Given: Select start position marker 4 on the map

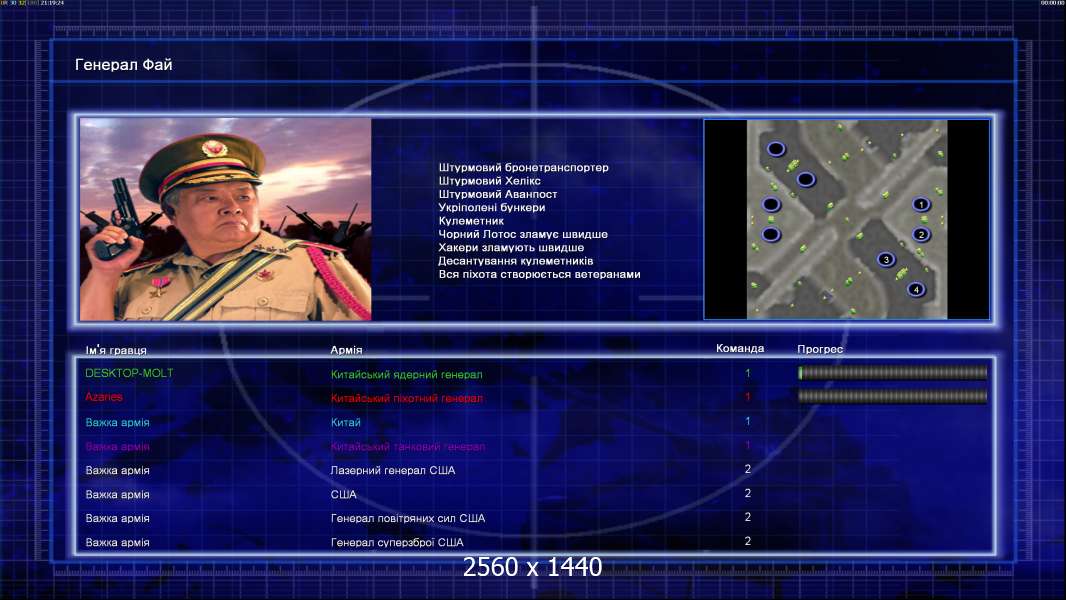Looking at the screenshot, I should pyautogui.click(x=916, y=289).
